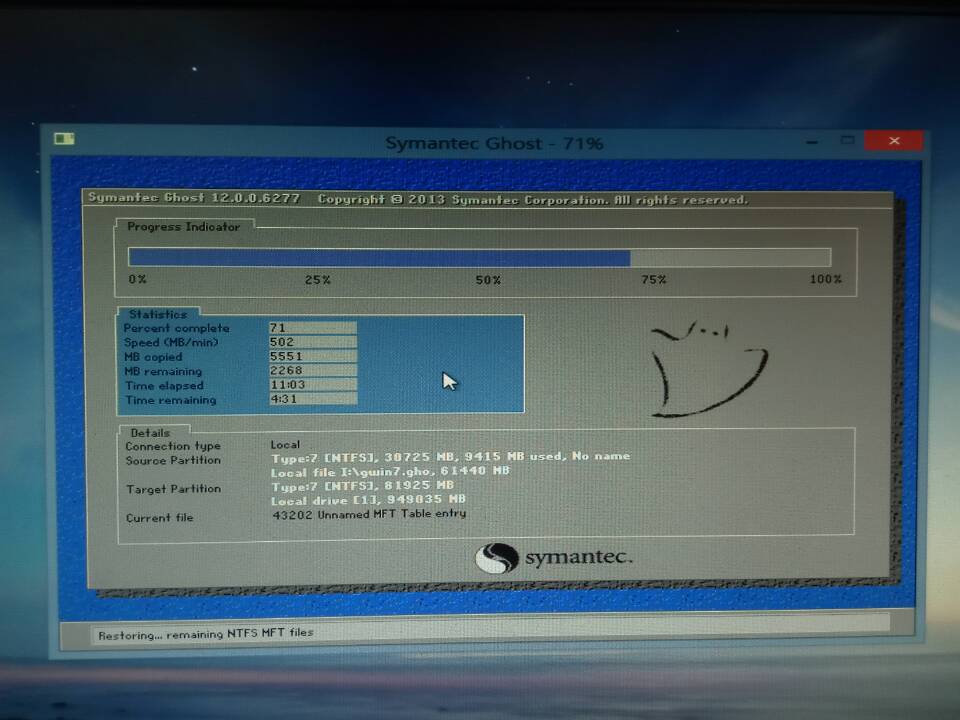
Task: Click the MB remaining value 2268
Action: [x=313, y=370]
